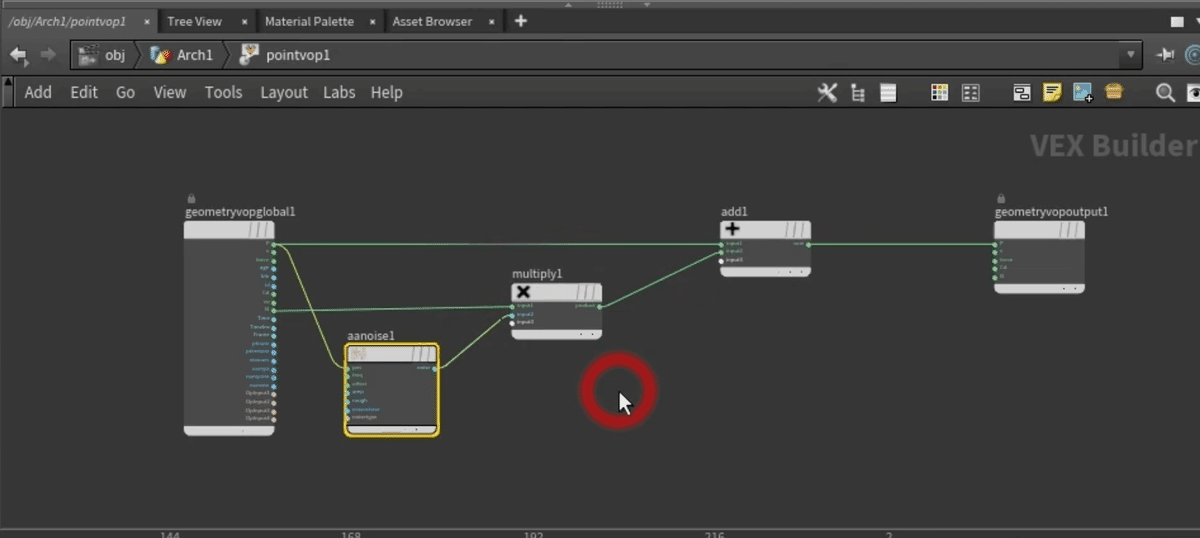Switch to the Tree View tab

tap(194, 21)
